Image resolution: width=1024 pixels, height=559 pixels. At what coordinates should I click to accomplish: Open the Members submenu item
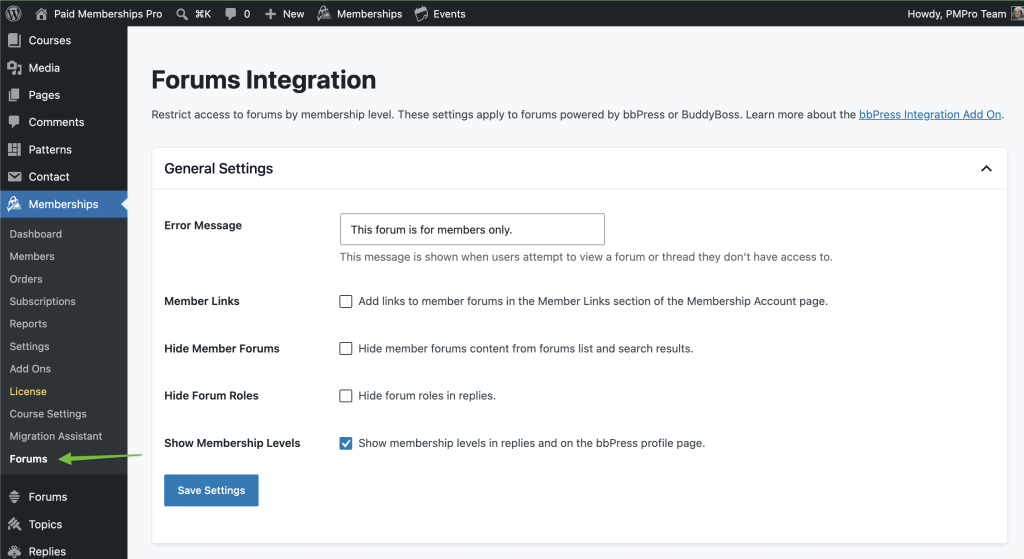(32, 257)
